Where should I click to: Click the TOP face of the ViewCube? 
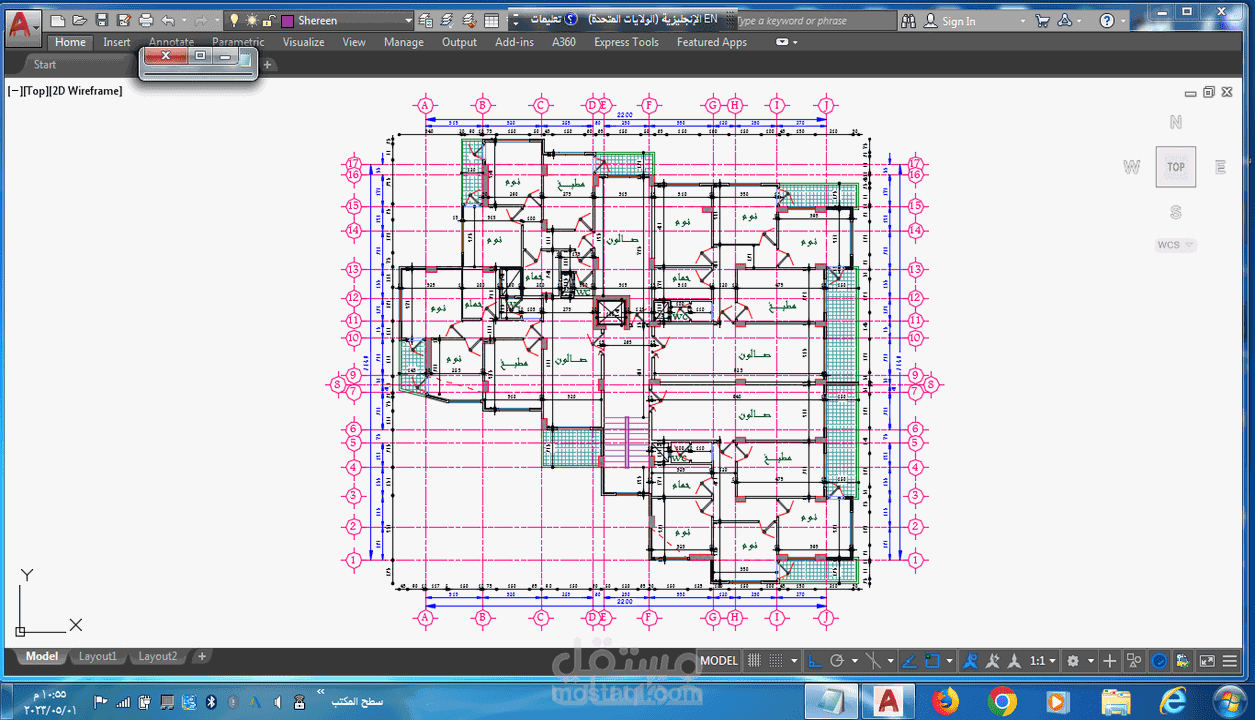point(1176,167)
